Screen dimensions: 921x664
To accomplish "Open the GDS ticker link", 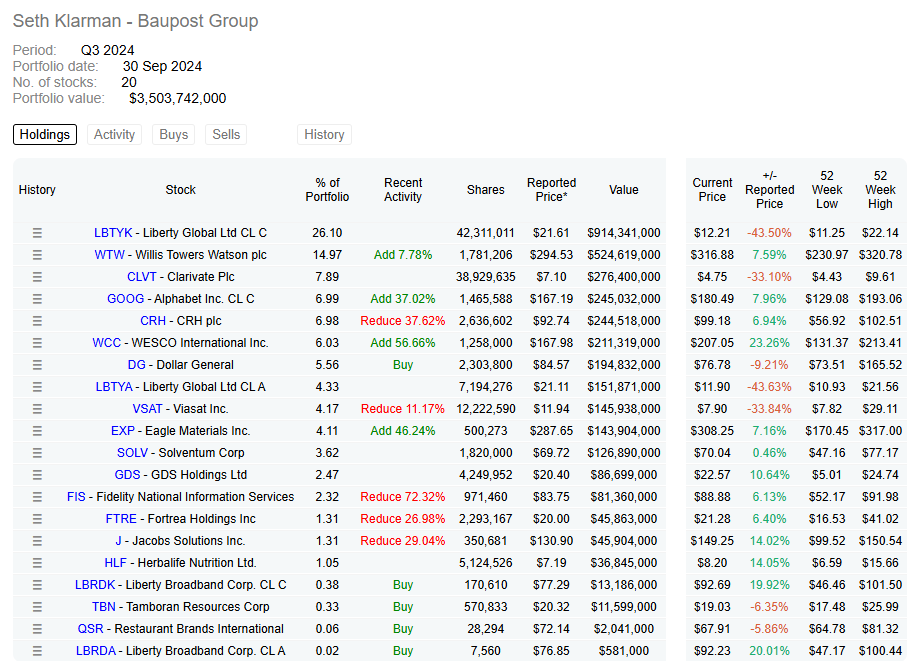I will click(127, 475).
